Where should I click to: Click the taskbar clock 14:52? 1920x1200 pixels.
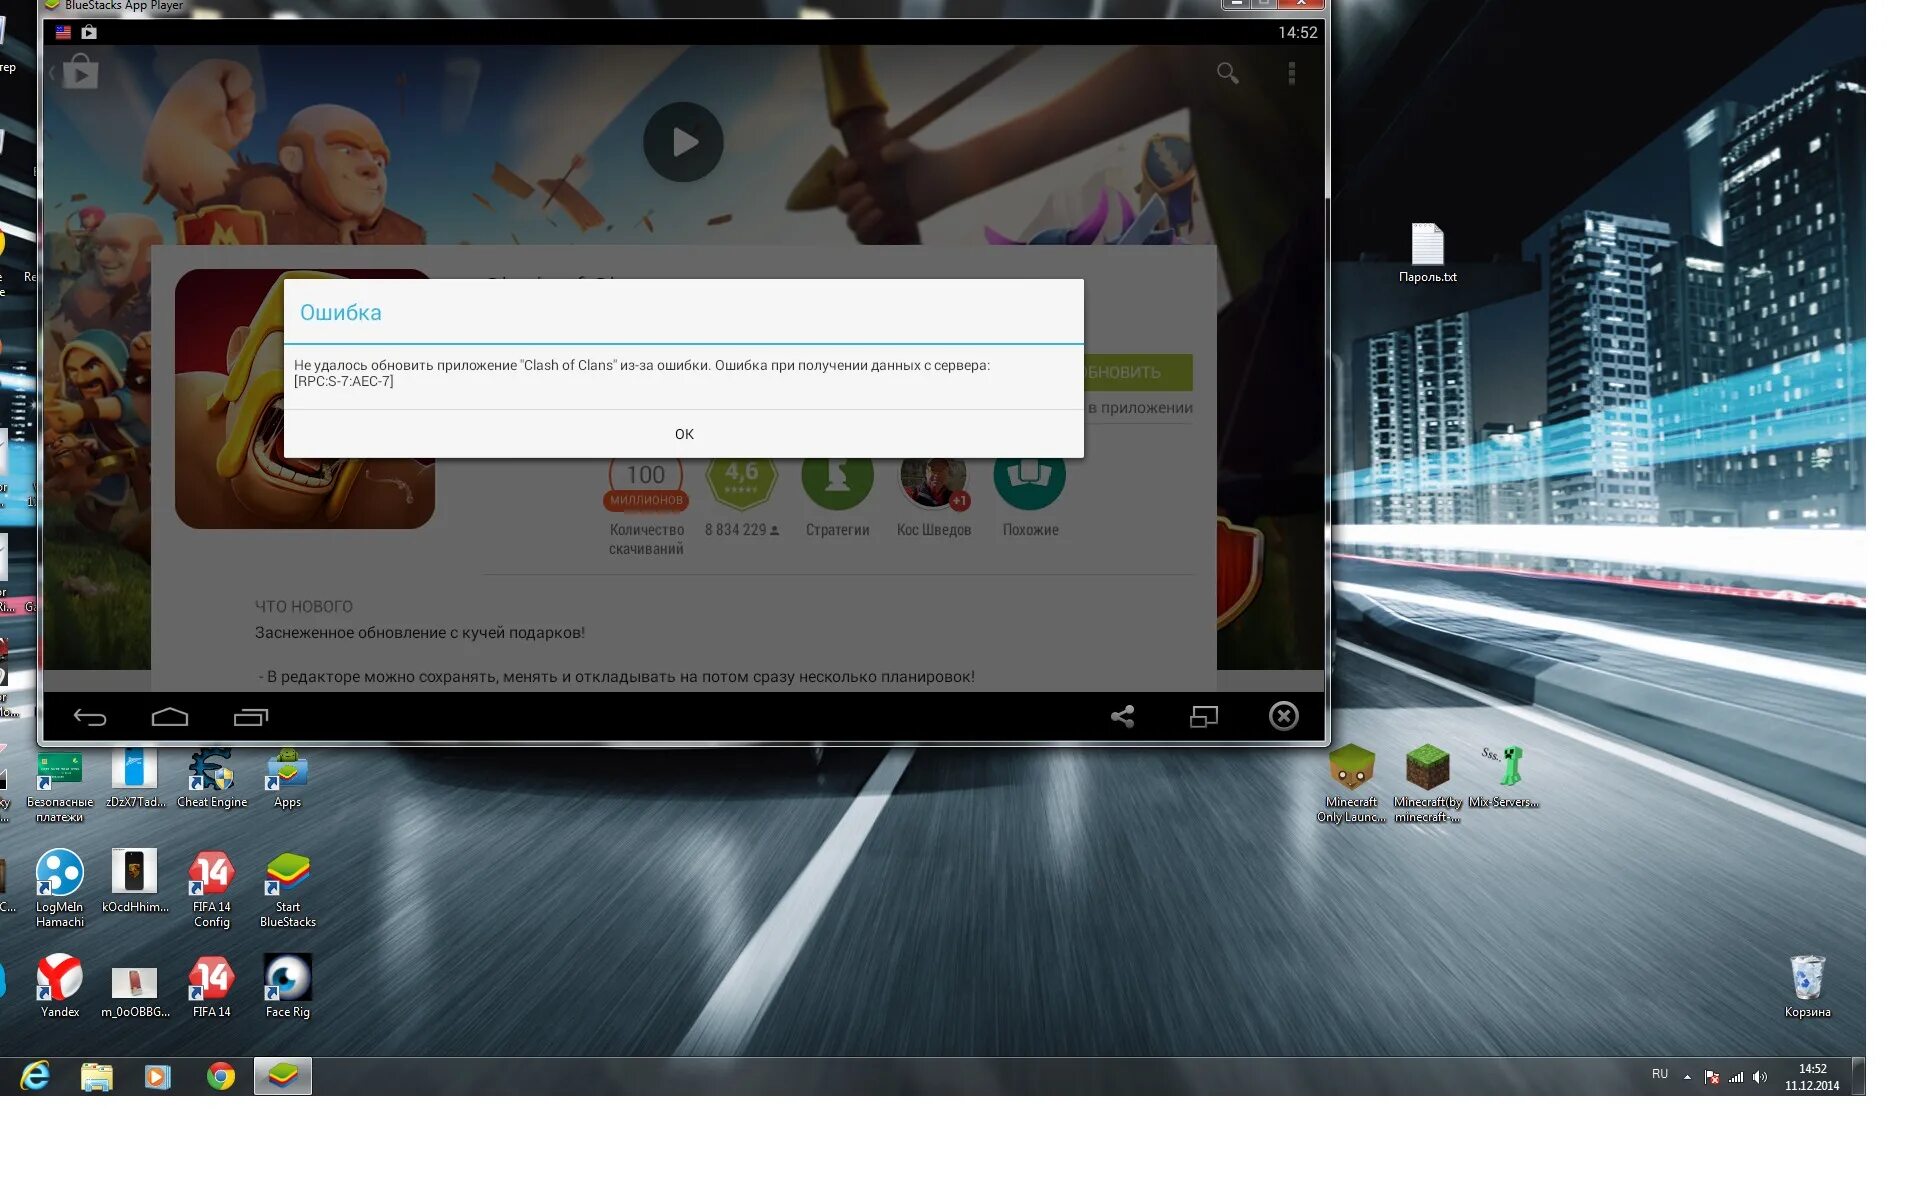[1812, 1077]
